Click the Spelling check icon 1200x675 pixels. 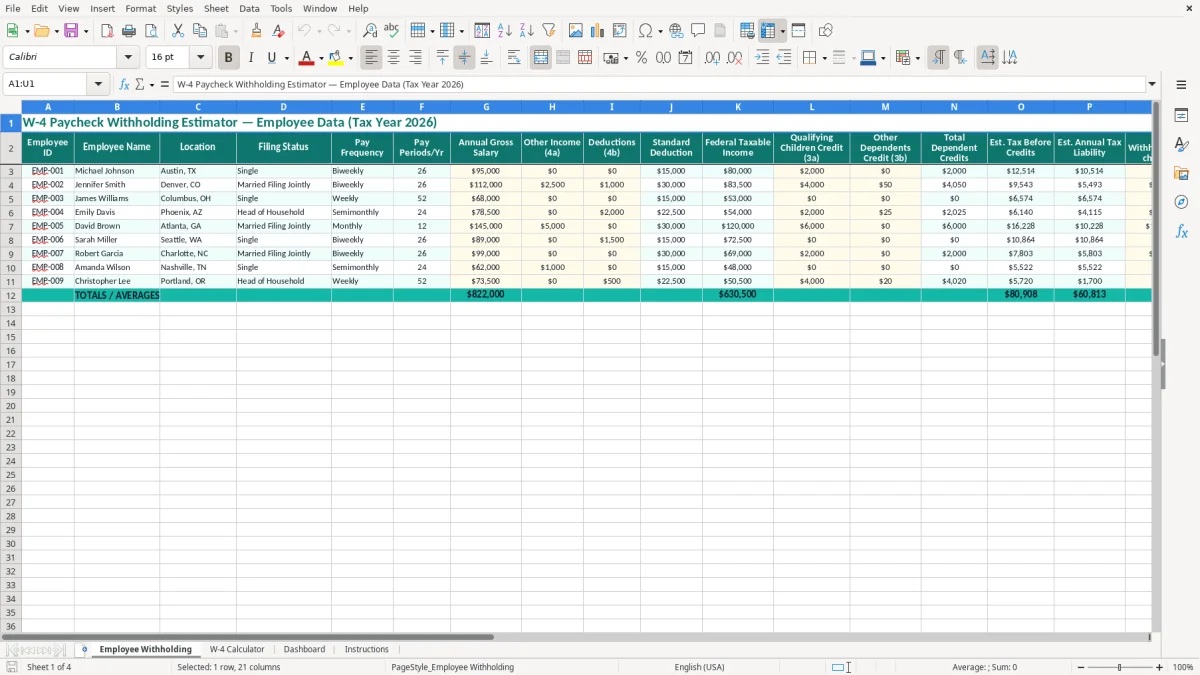[x=392, y=31]
